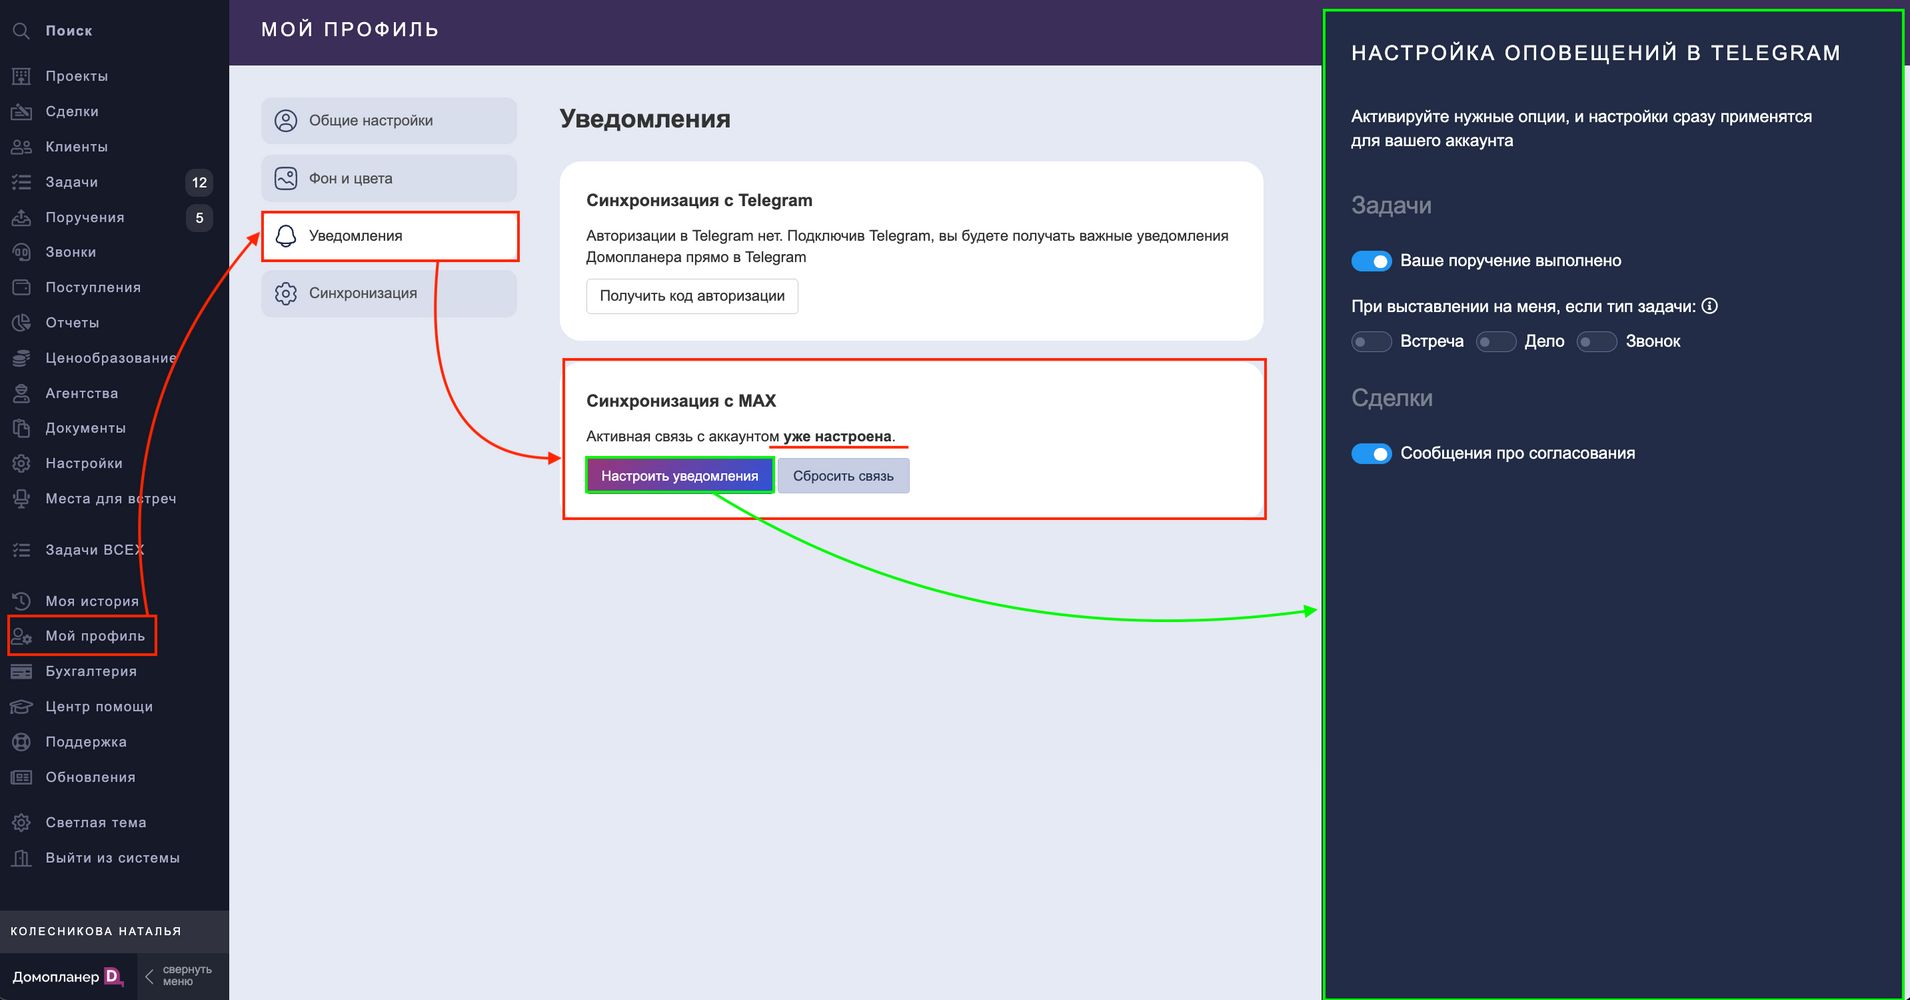Click the Сделки sidebar icon
The image size is (1910, 1000).
(x=21, y=111)
